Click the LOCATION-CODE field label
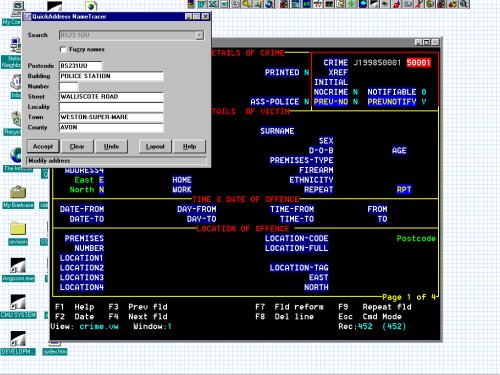The width and height of the screenshot is (500, 375). tap(297, 238)
